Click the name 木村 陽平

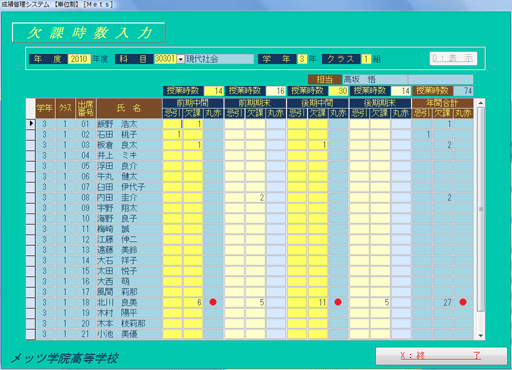[x=117, y=313]
